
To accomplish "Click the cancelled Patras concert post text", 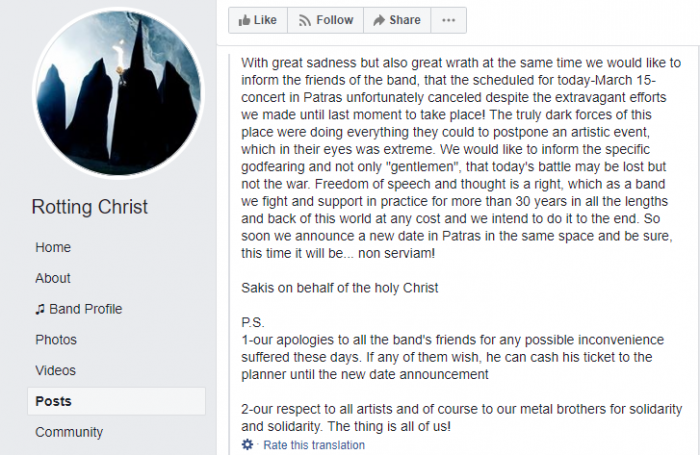I will 461,158.
